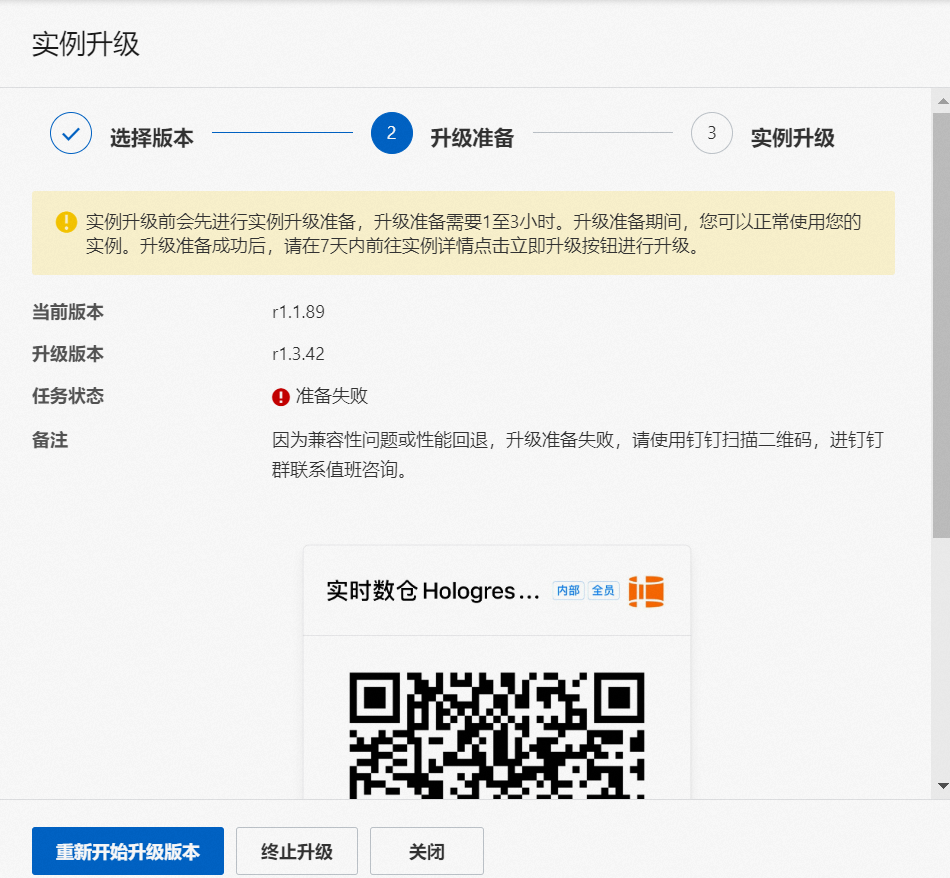The height and width of the screenshot is (878, 950).
Task: Click the red error icon beside 准备失败
Action: coord(281,397)
